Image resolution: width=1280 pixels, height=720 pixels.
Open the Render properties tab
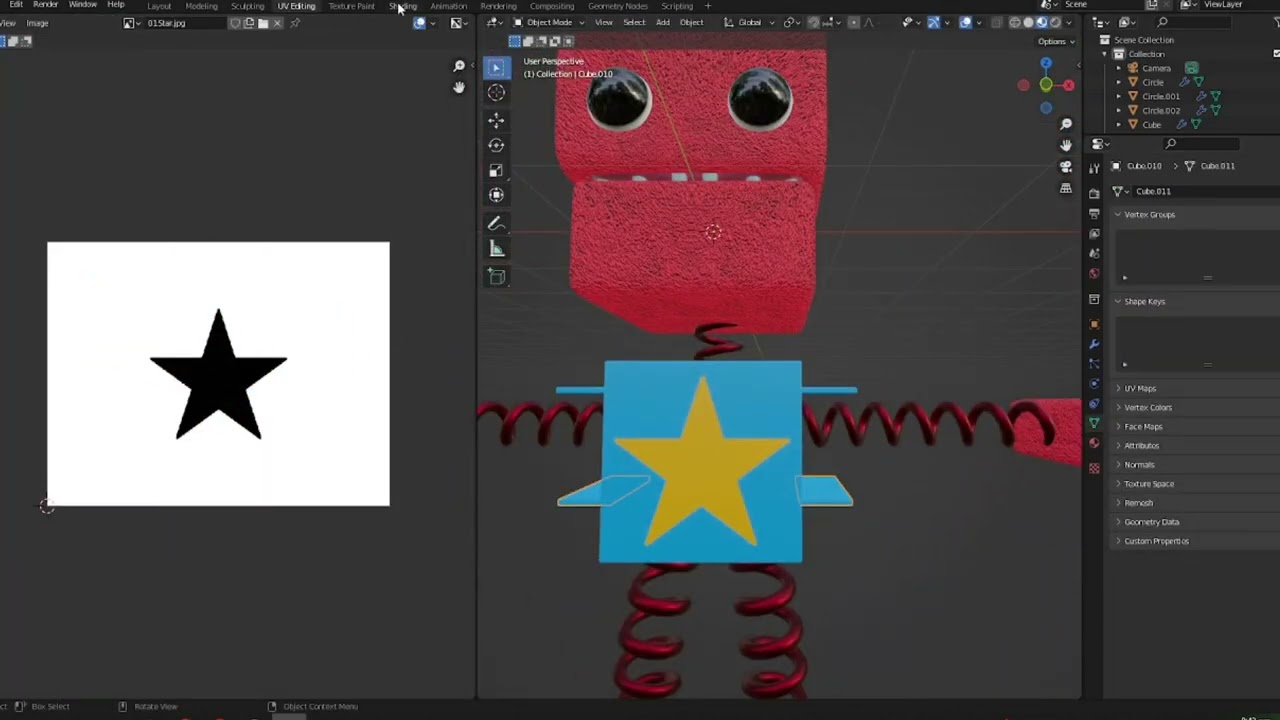click(1094, 193)
